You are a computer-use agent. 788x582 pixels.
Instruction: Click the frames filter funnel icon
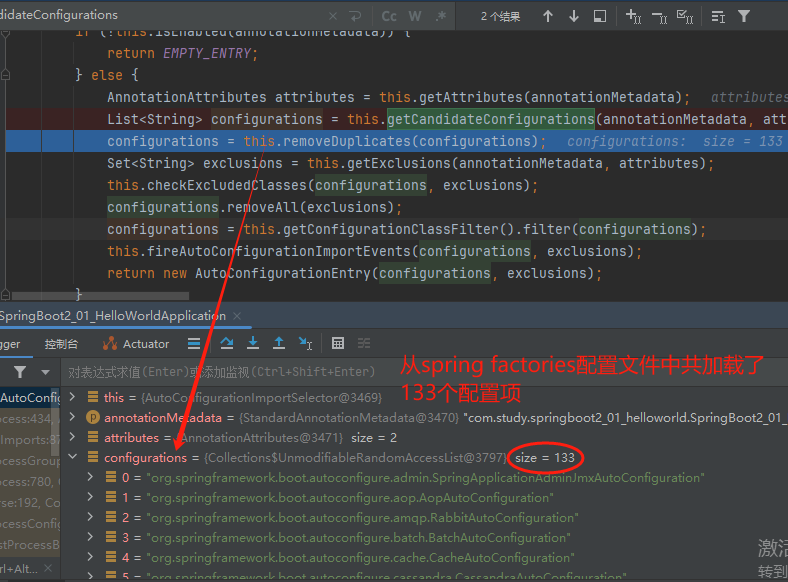pyautogui.click(x=20, y=372)
